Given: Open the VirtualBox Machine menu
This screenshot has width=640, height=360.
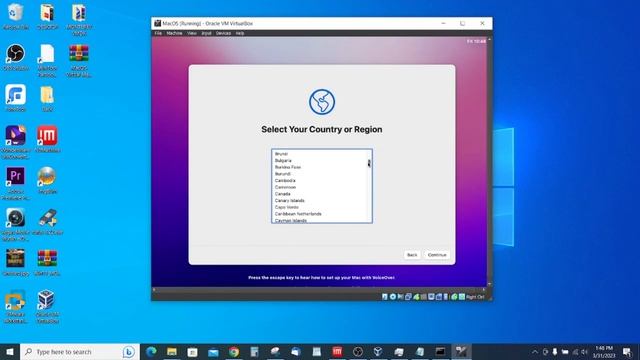Looking at the screenshot, I should [174, 33].
